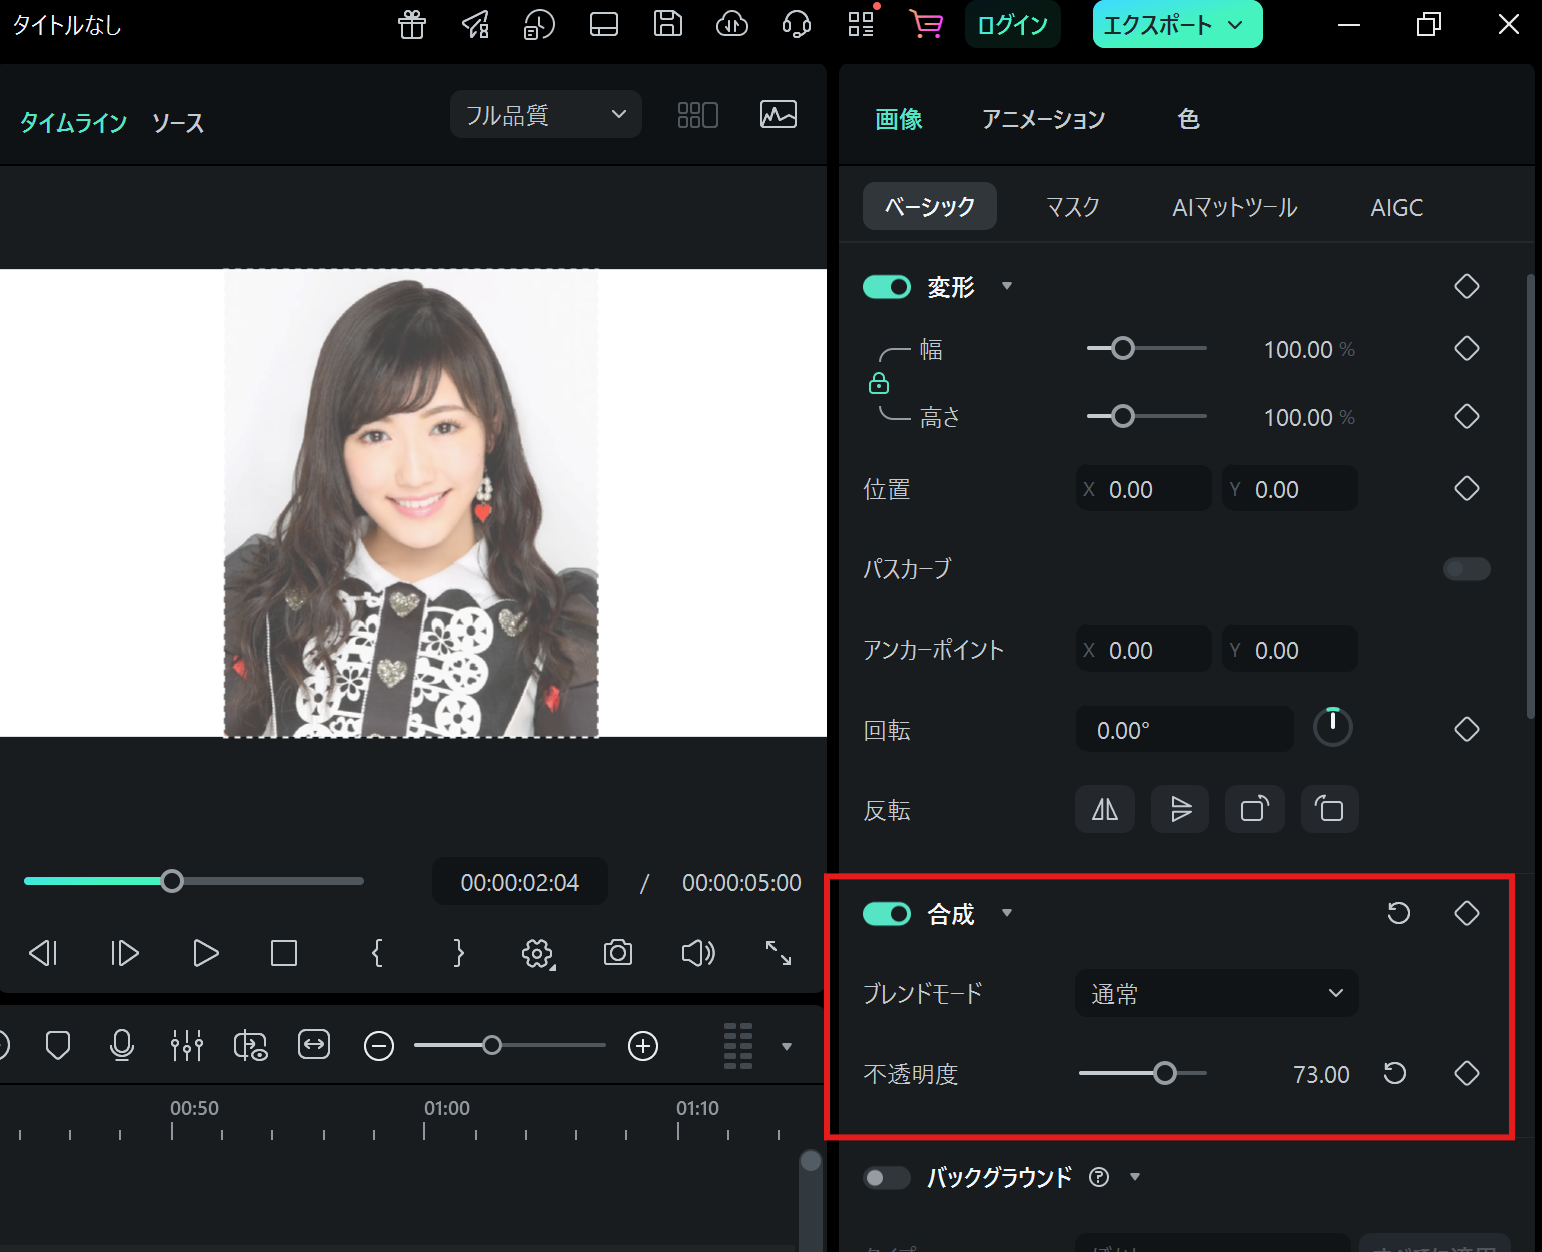Viewport: 1542px width, 1252px height.
Task: Add keyframe for 位置
Action: point(1467,488)
